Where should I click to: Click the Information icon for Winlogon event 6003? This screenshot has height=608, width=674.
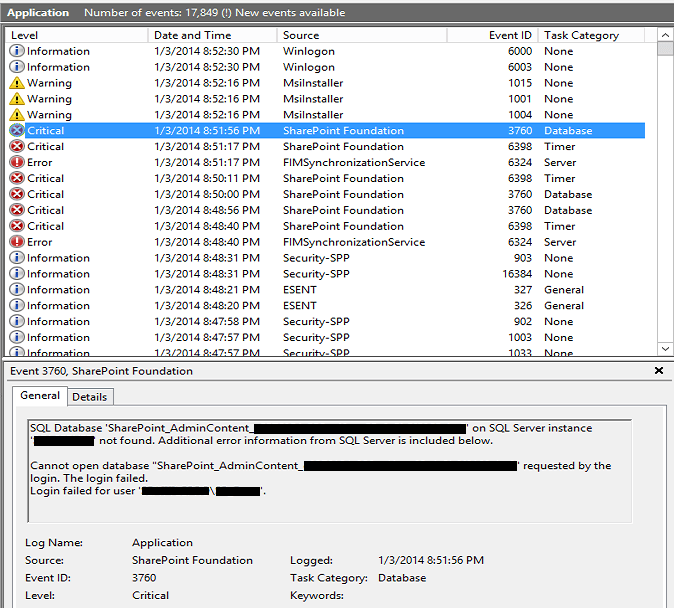coord(17,67)
